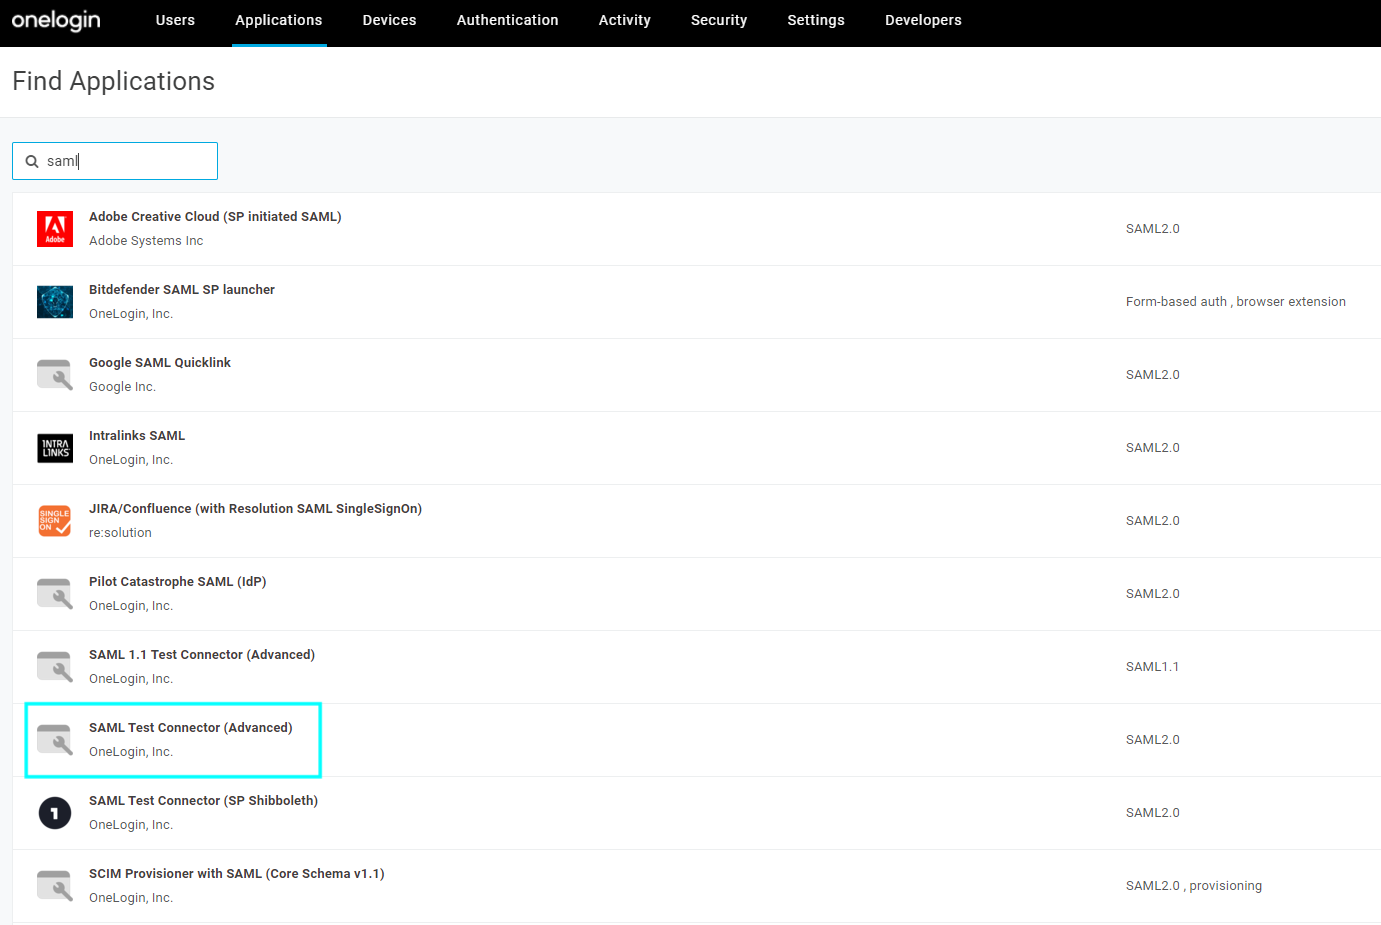The height and width of the screenshot is (925, 1381).
Task: Click the 'SAML2.0 , provisioning' type text
Action: click(x=1194, y=886)
